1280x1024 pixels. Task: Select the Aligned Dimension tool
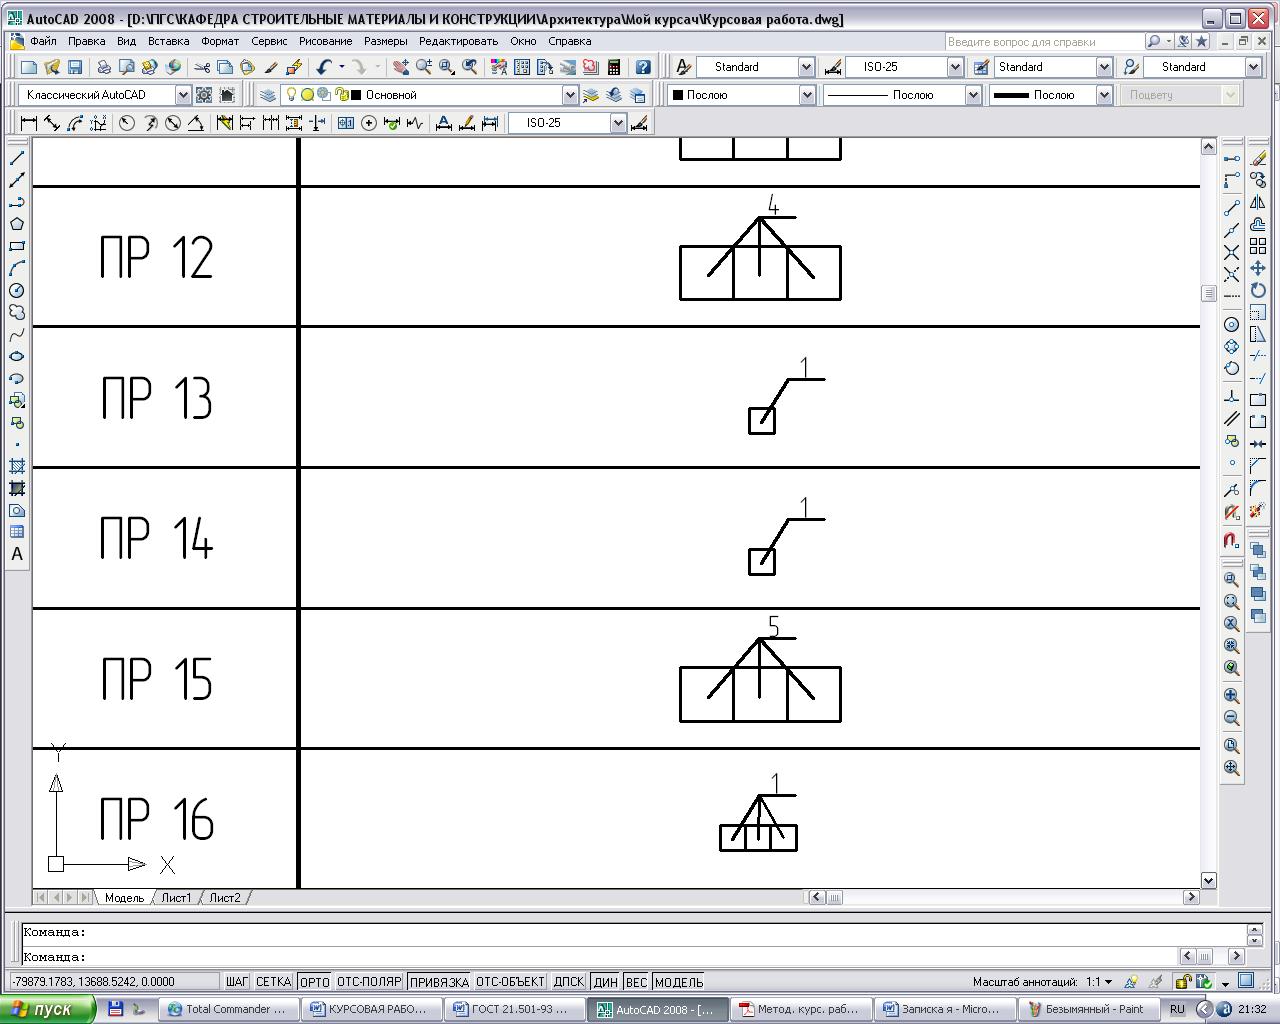pos(52,123)
